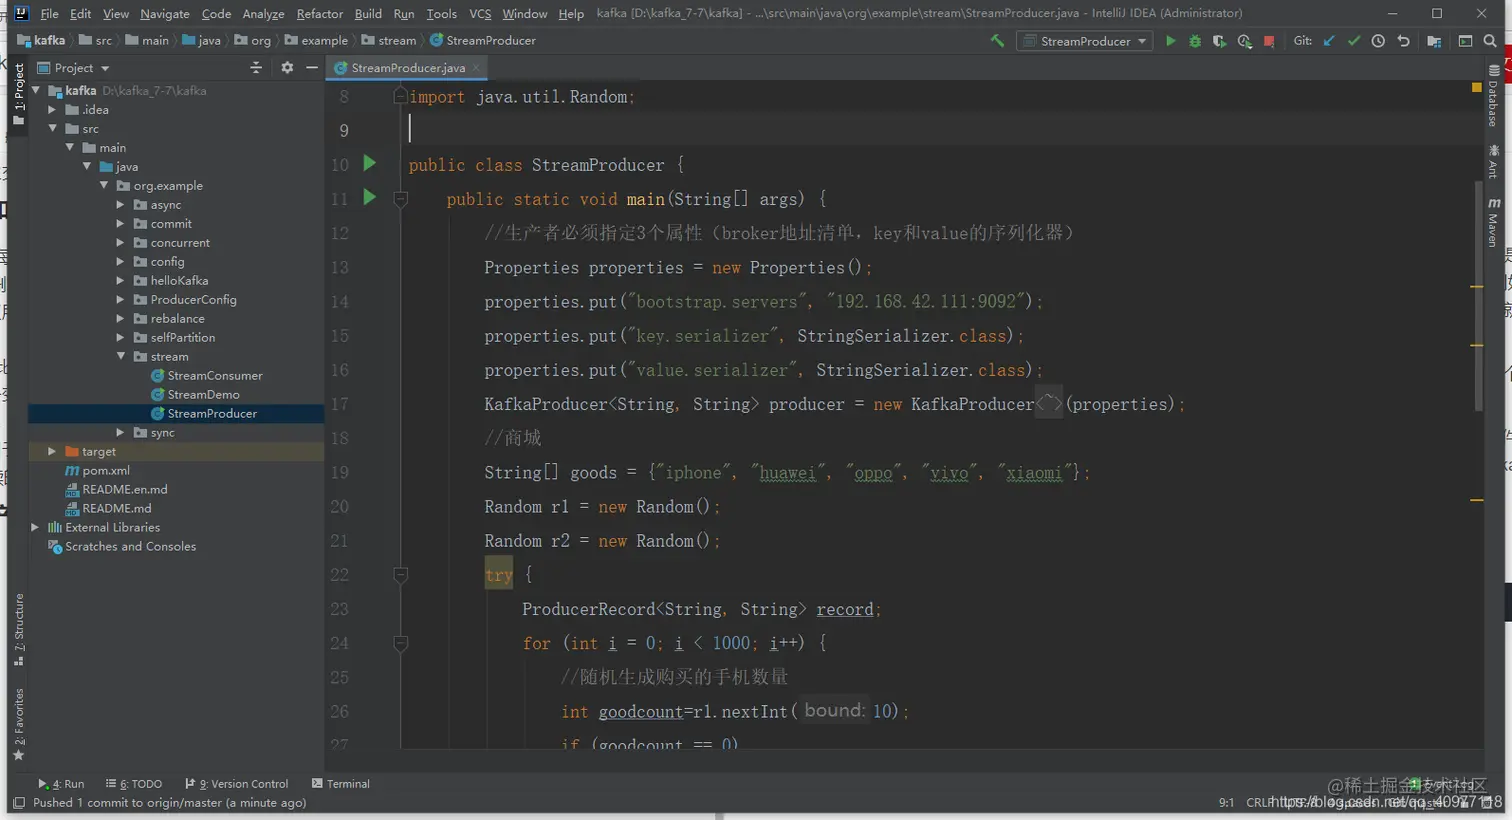
Task: Open the Favorites side tool tab
Action: pos(18,724)
